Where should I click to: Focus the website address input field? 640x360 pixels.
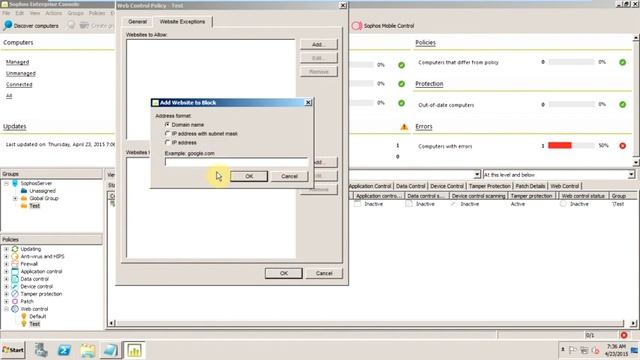coord(236,162)
